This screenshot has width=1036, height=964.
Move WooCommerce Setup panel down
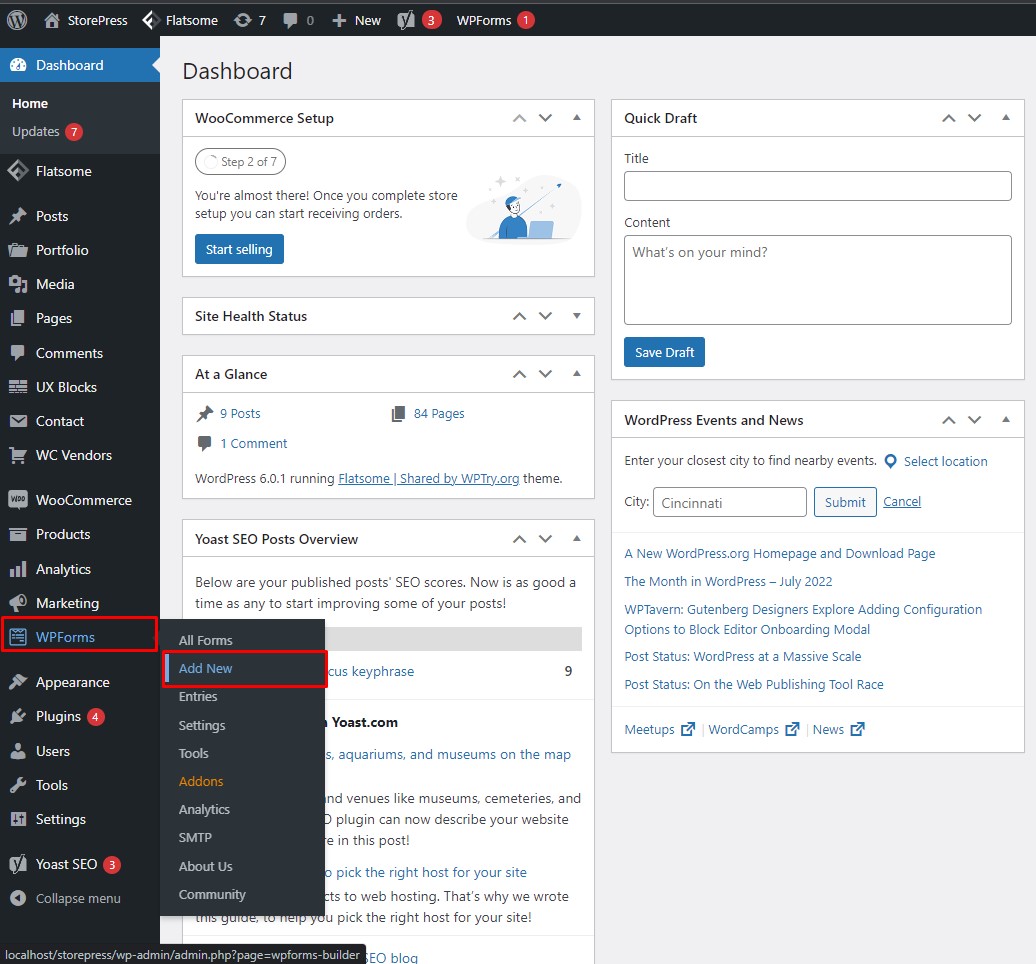[545, 118]
